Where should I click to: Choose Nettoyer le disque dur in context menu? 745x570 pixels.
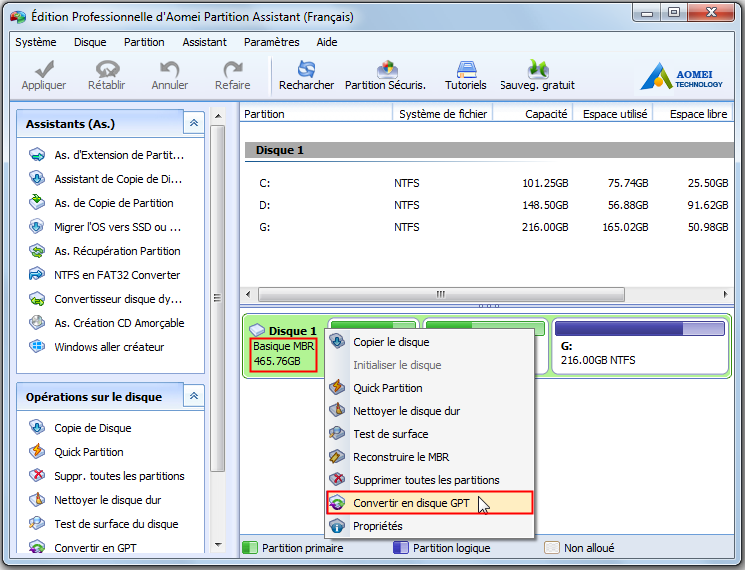pyautogui.click(x=430, y=411)
